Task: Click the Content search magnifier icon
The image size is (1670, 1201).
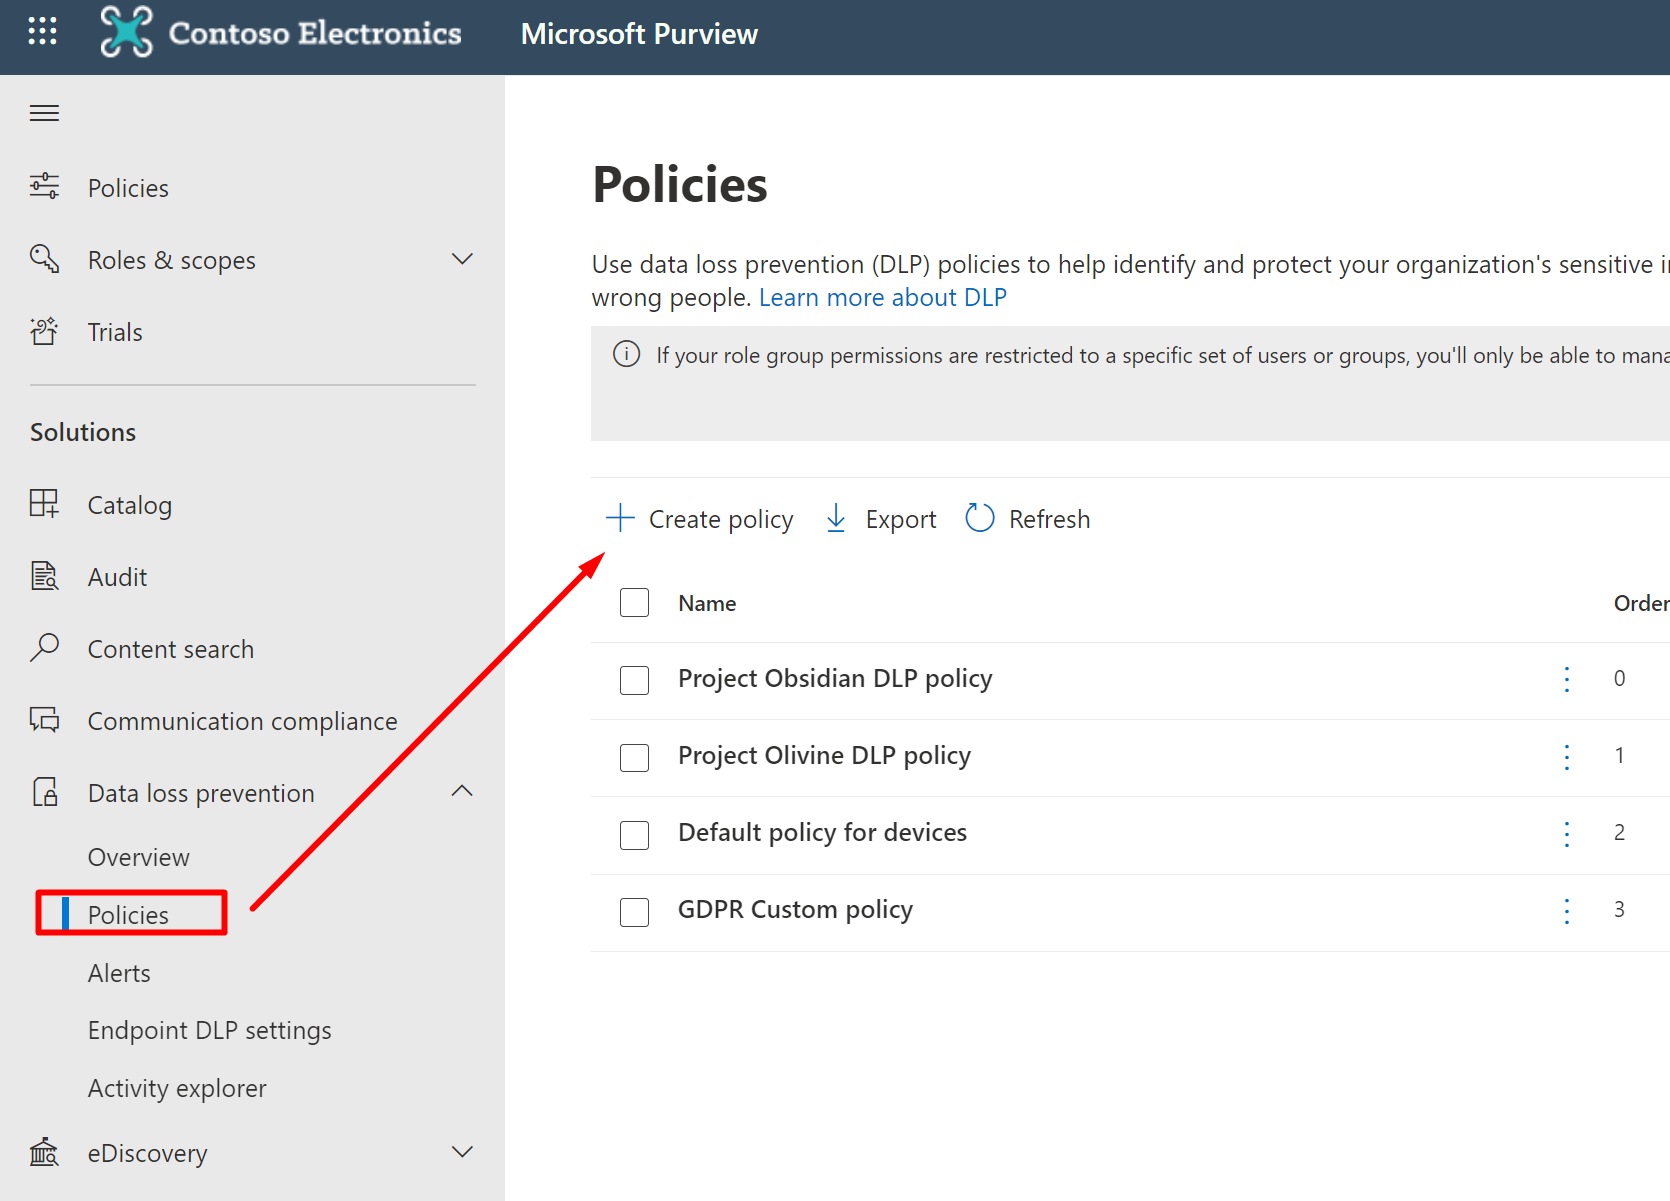Action: 44,648
